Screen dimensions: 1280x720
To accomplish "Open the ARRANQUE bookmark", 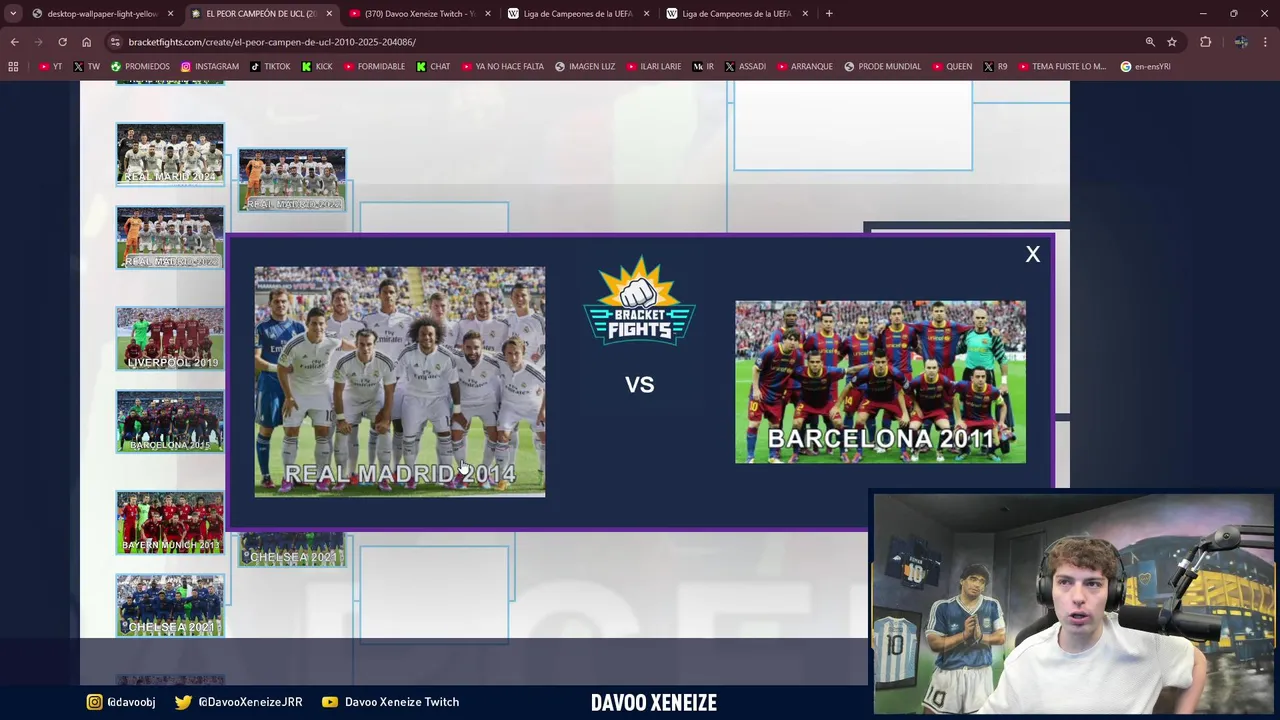I will click(804, 66).
